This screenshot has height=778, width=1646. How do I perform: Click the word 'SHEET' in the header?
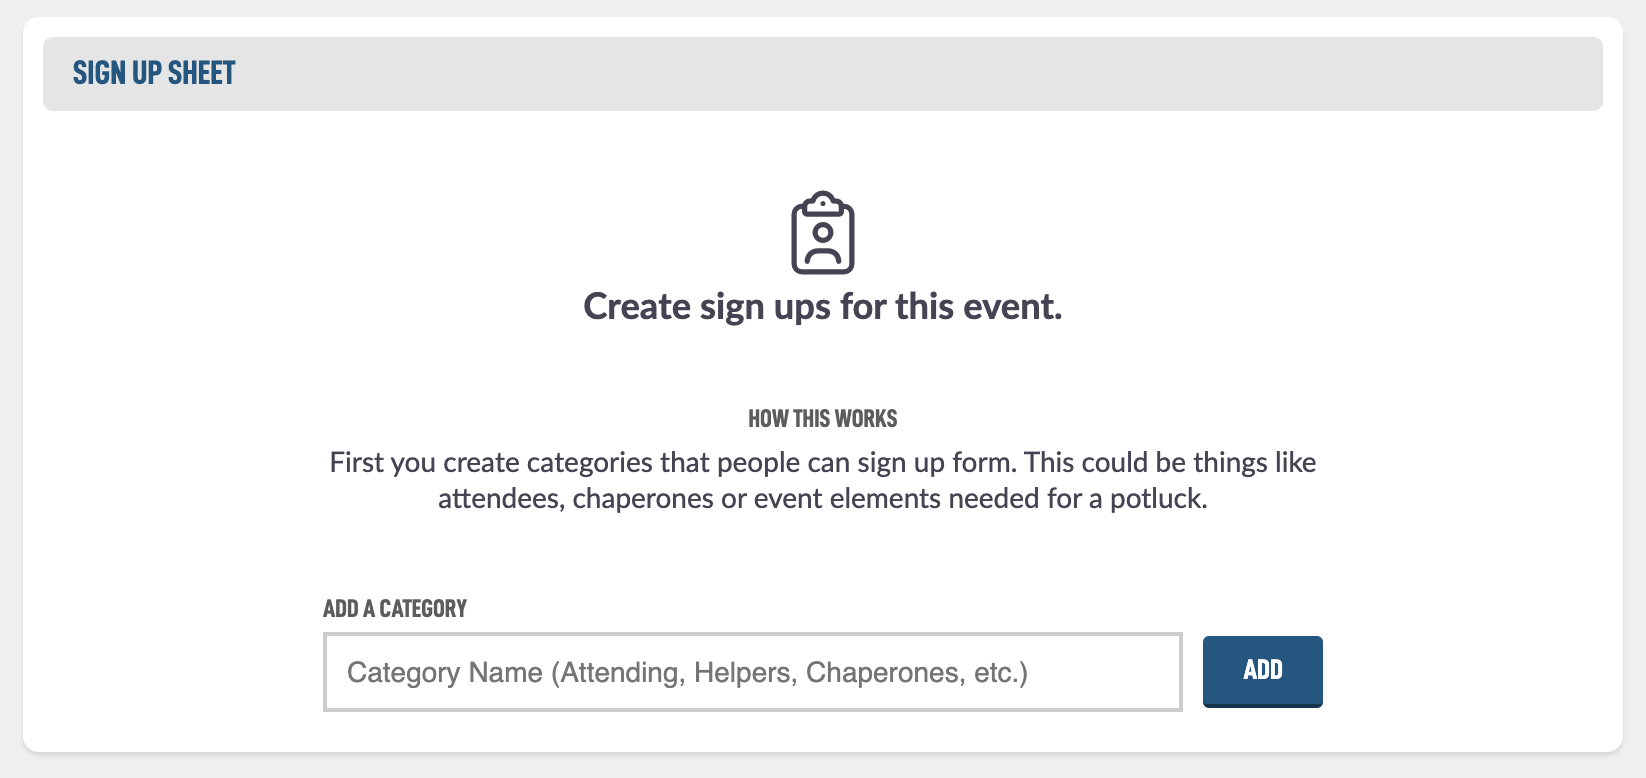[x=201, y=73]
